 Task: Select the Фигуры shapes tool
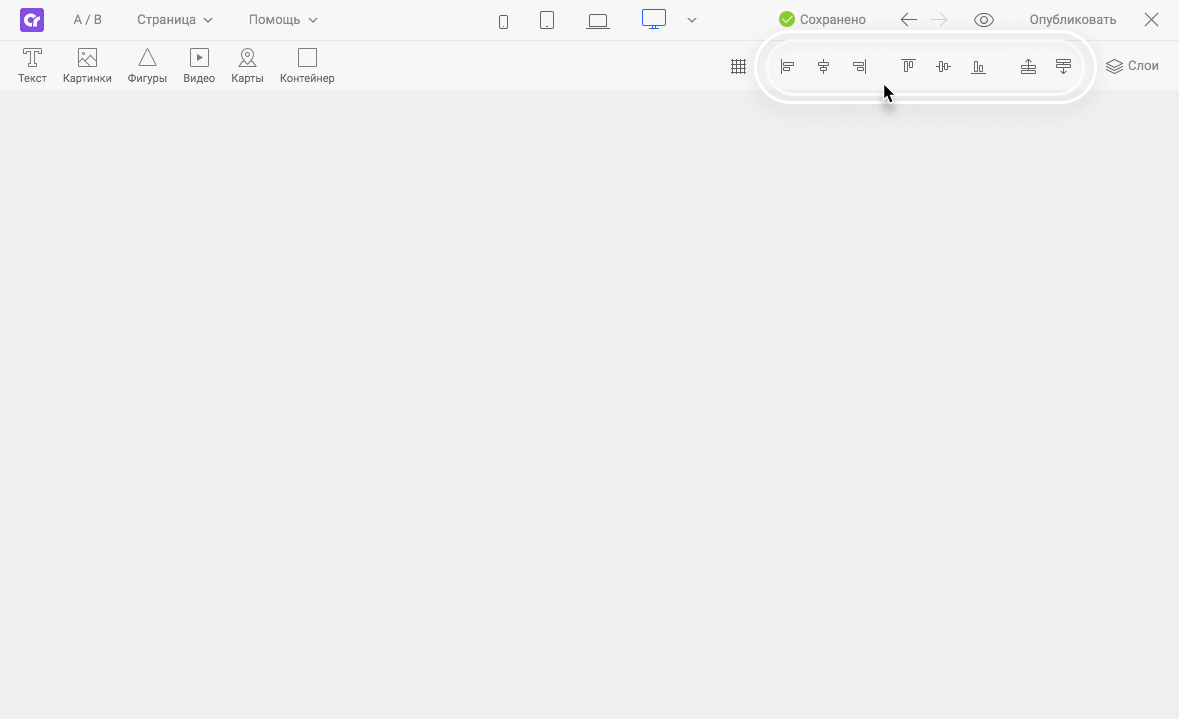pyautogui.click(x=147, y=65)
